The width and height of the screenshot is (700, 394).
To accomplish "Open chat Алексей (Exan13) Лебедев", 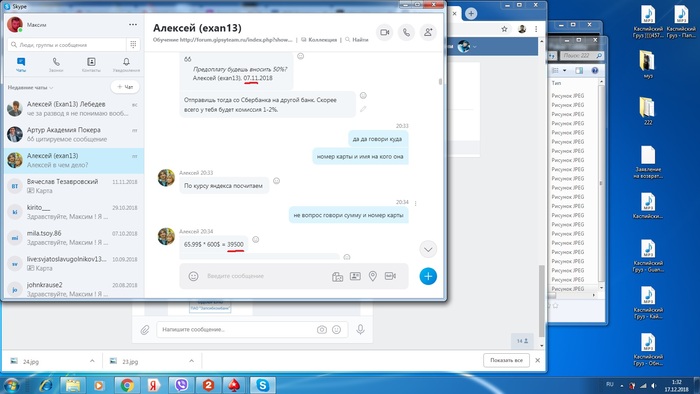I will 74,108.
